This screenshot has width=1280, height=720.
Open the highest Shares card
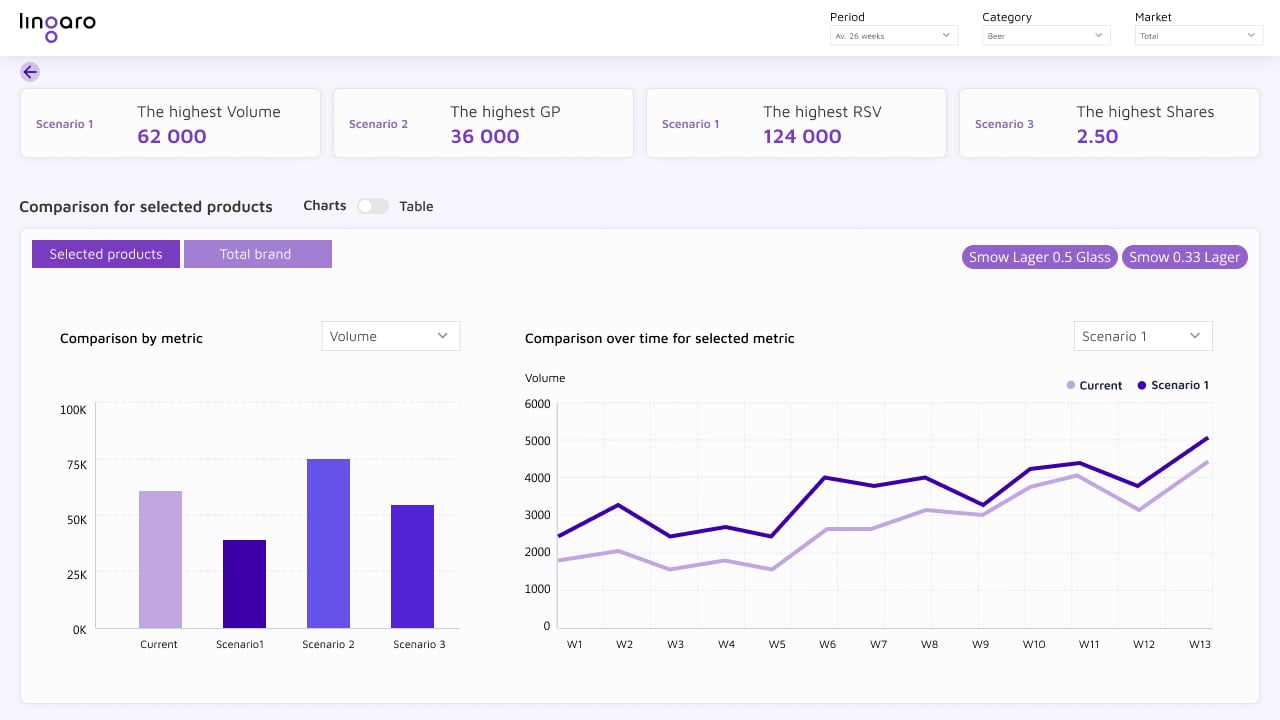tap(1109, 123)
